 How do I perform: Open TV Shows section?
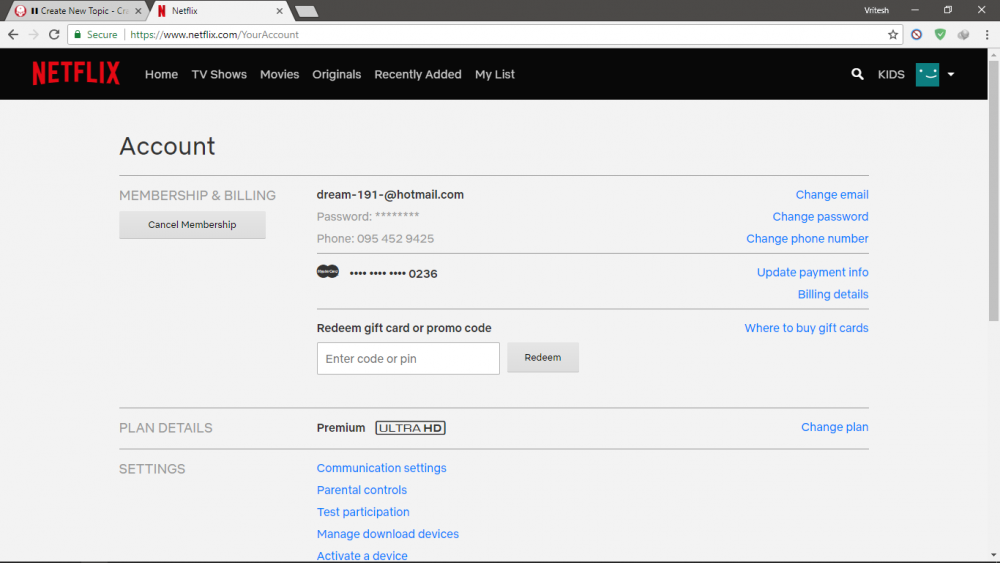click(219, 74)
